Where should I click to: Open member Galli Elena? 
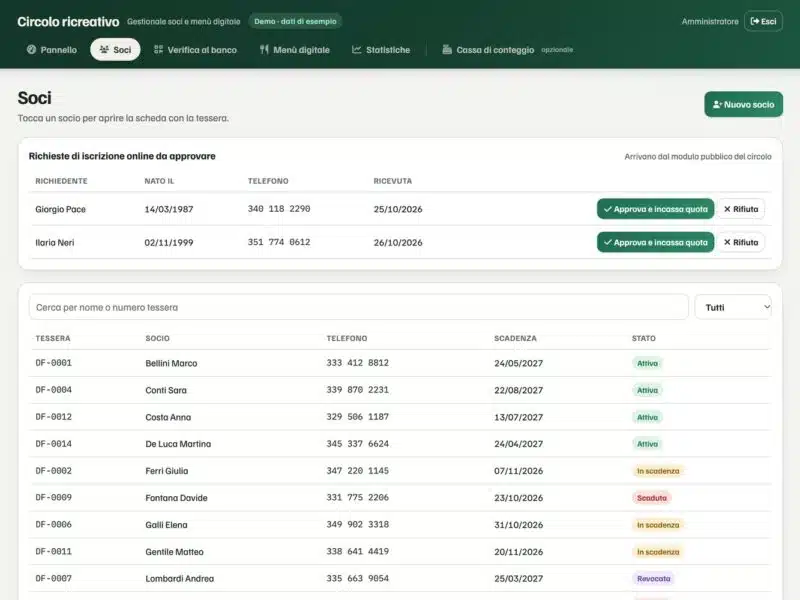tap(400, 524)
